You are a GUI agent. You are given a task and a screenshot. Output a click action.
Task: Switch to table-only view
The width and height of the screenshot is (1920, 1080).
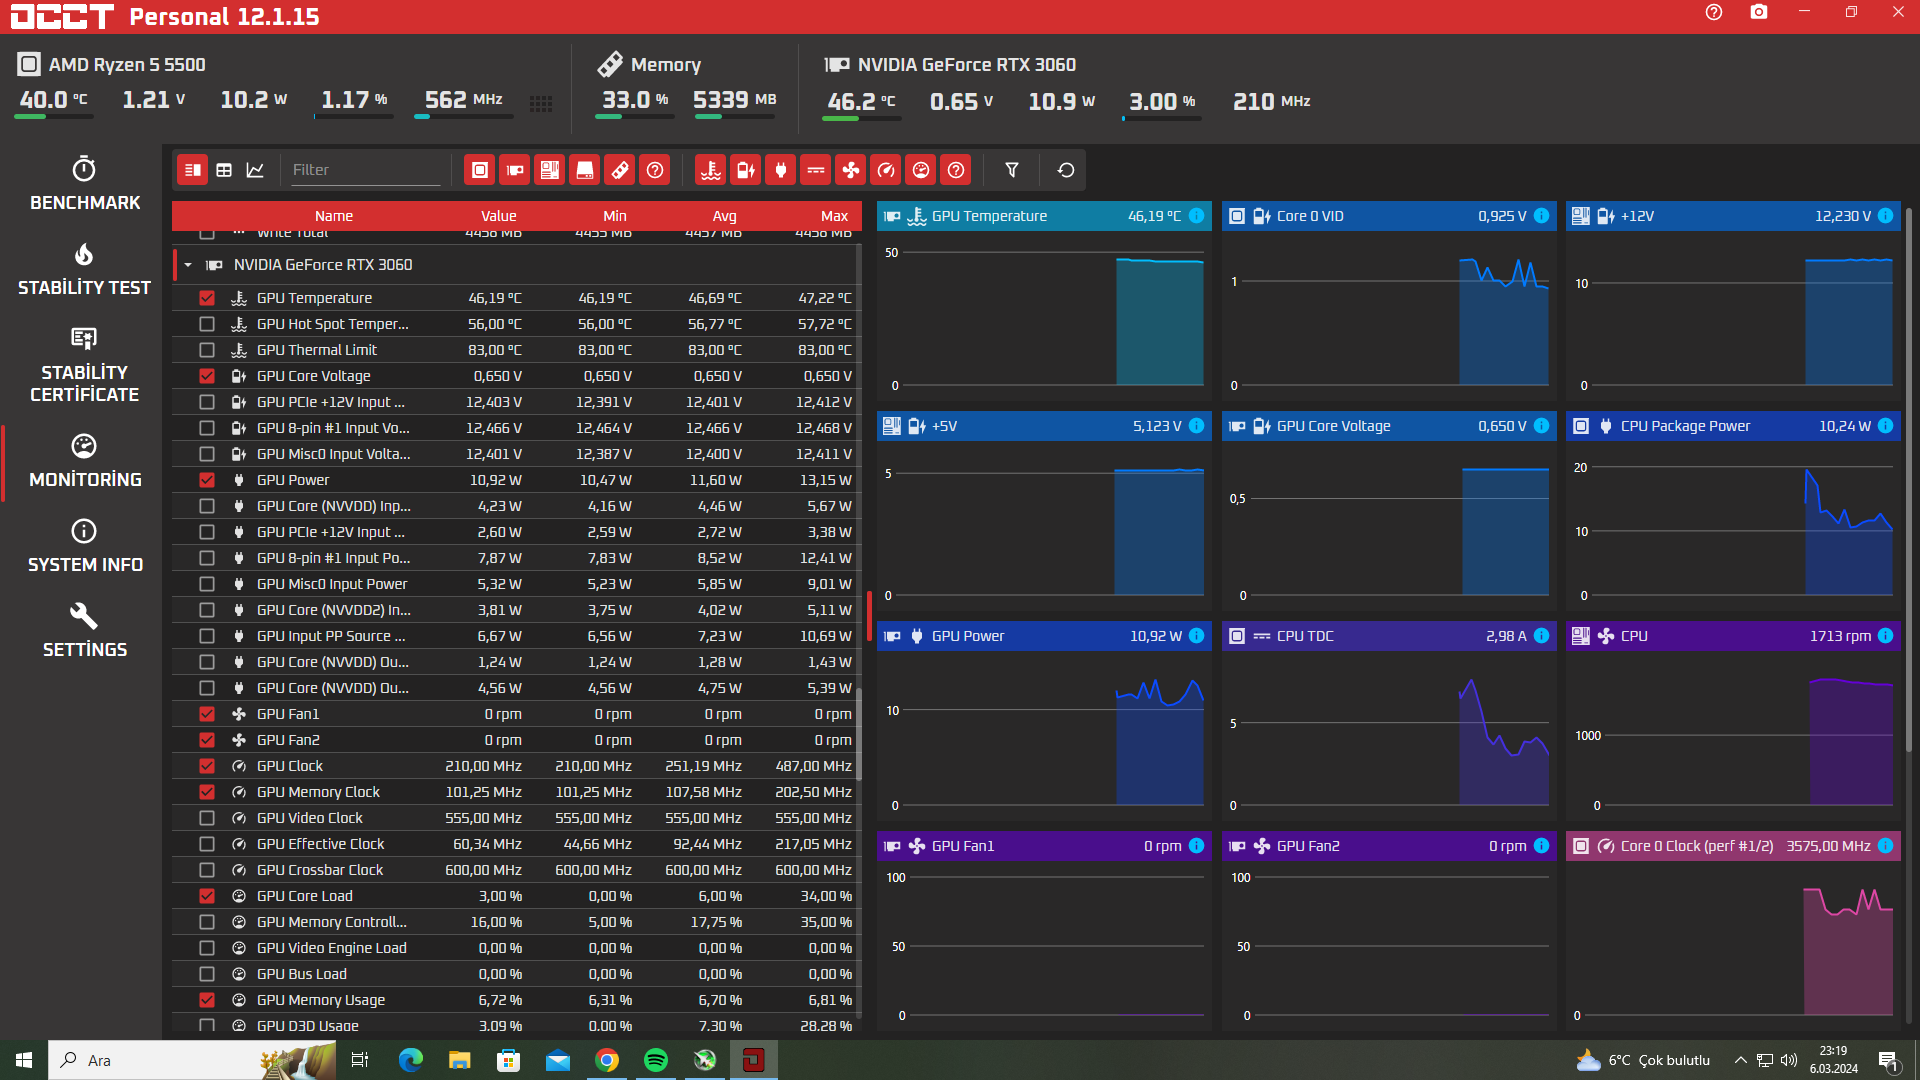[x=224, y=170]
